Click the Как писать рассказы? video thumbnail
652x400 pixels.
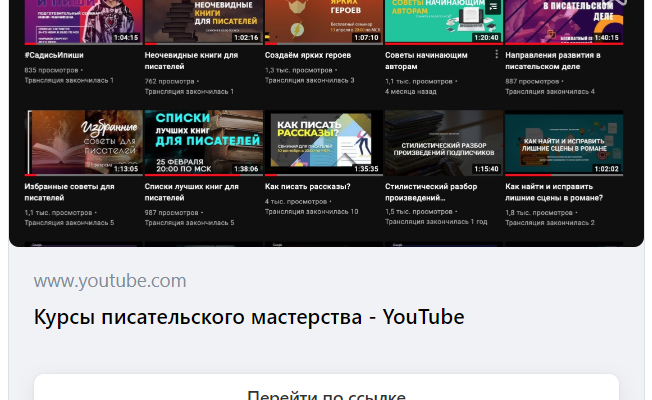(x=323, y=142)
